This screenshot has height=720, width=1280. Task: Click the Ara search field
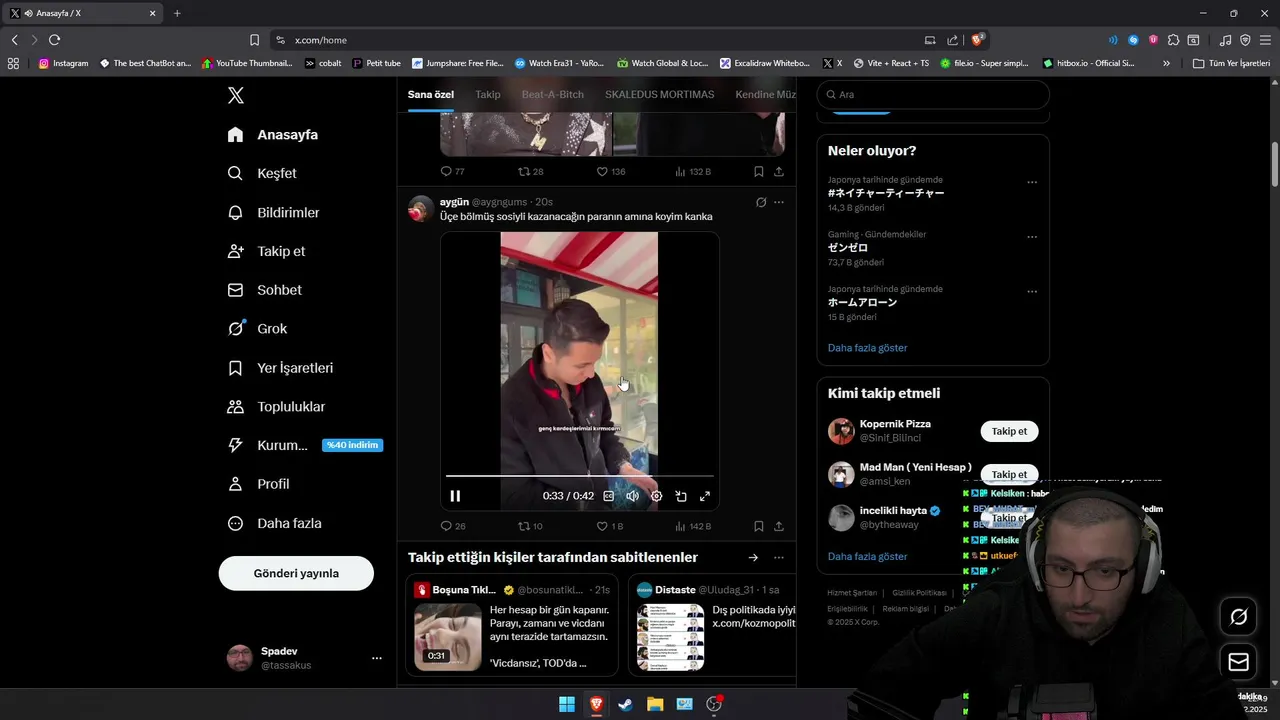point(933,94)
